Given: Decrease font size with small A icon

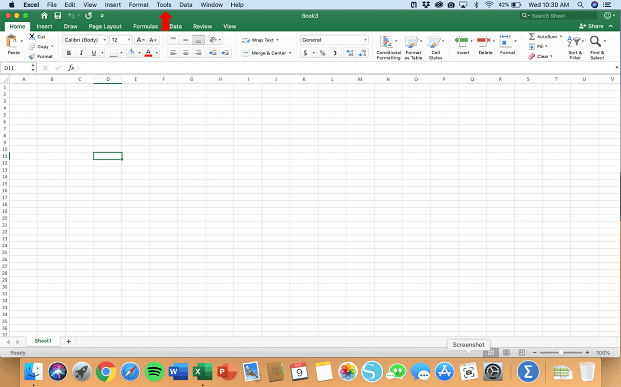Looking at the screenshot, I should (x=153, y=40).
